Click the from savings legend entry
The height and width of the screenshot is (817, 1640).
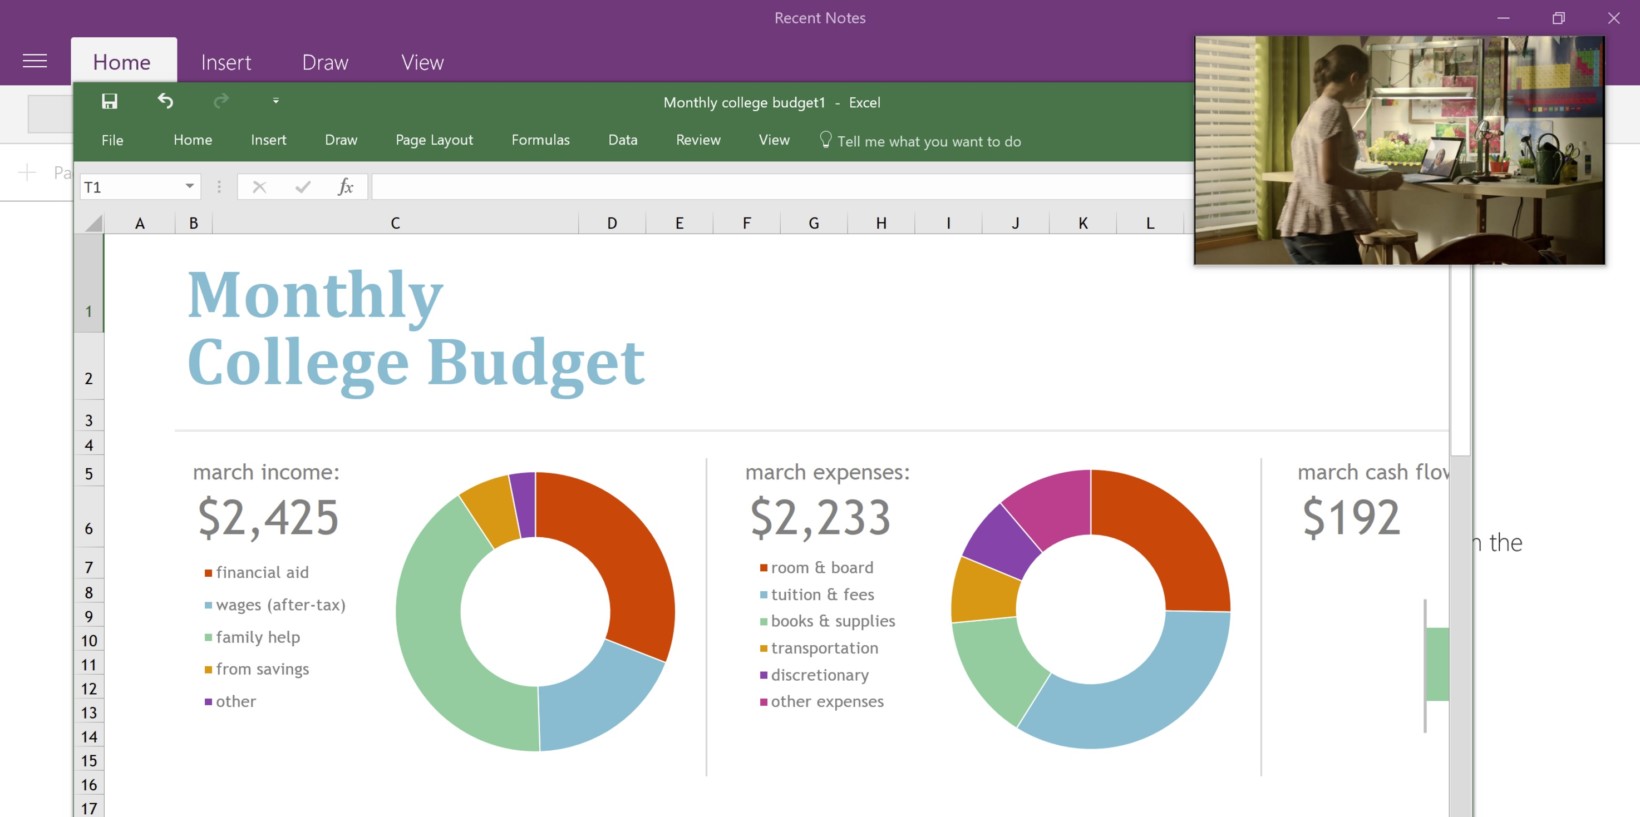(x=257, y=669)
